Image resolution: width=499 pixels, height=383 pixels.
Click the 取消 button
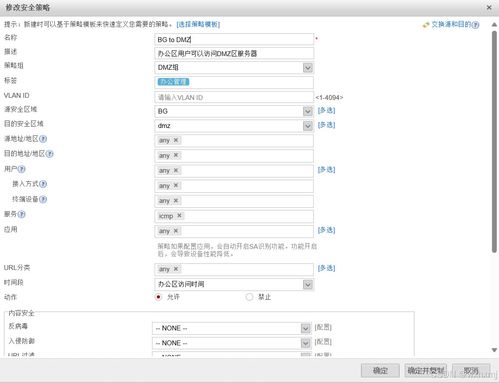[x=471, y=370]
